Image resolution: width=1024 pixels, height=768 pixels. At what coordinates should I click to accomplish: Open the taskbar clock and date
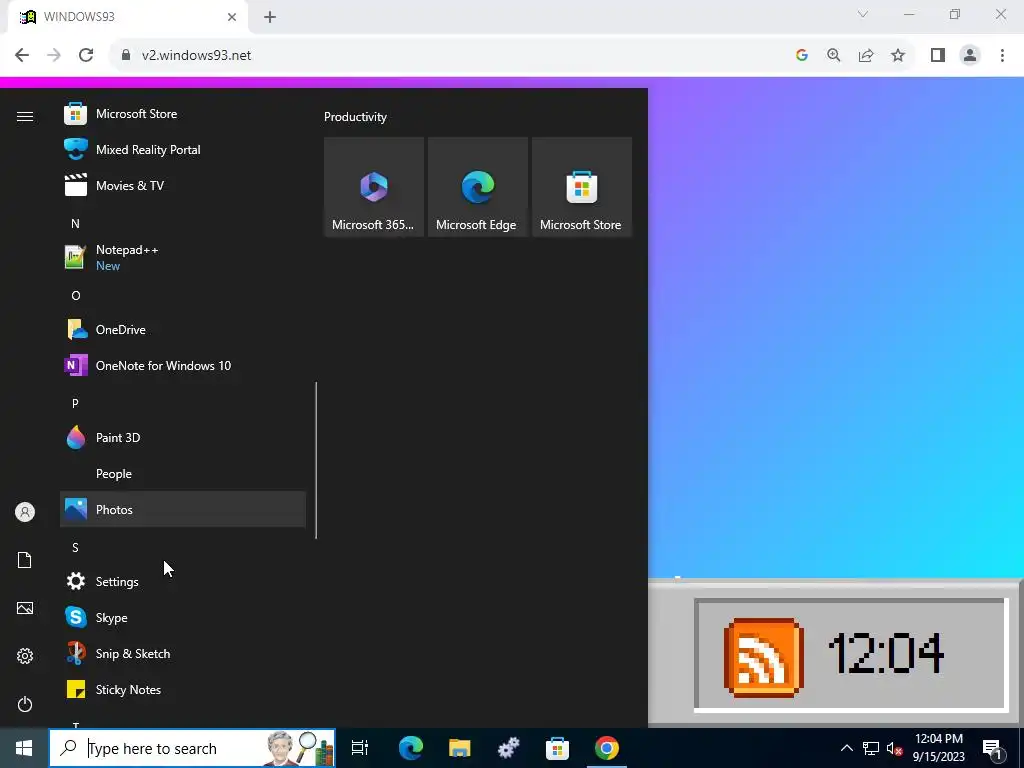click(x=938, y=748)
